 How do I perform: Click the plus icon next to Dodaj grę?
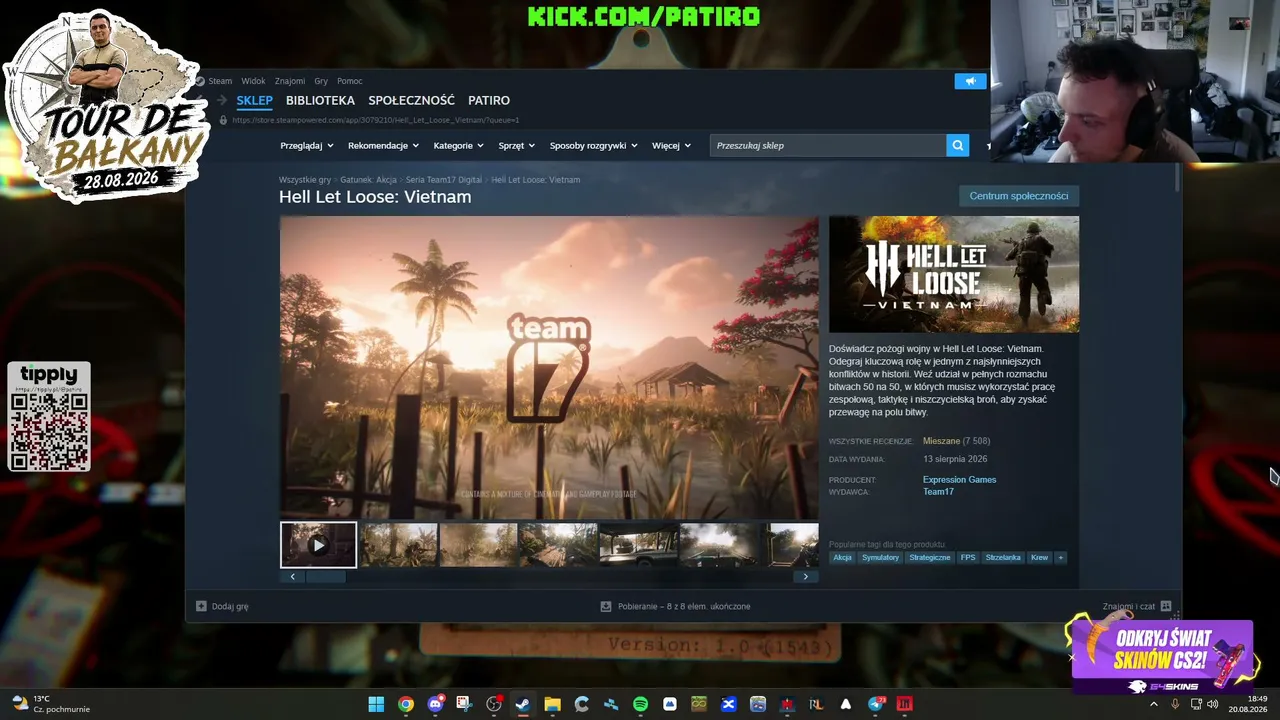coord(201,606)
